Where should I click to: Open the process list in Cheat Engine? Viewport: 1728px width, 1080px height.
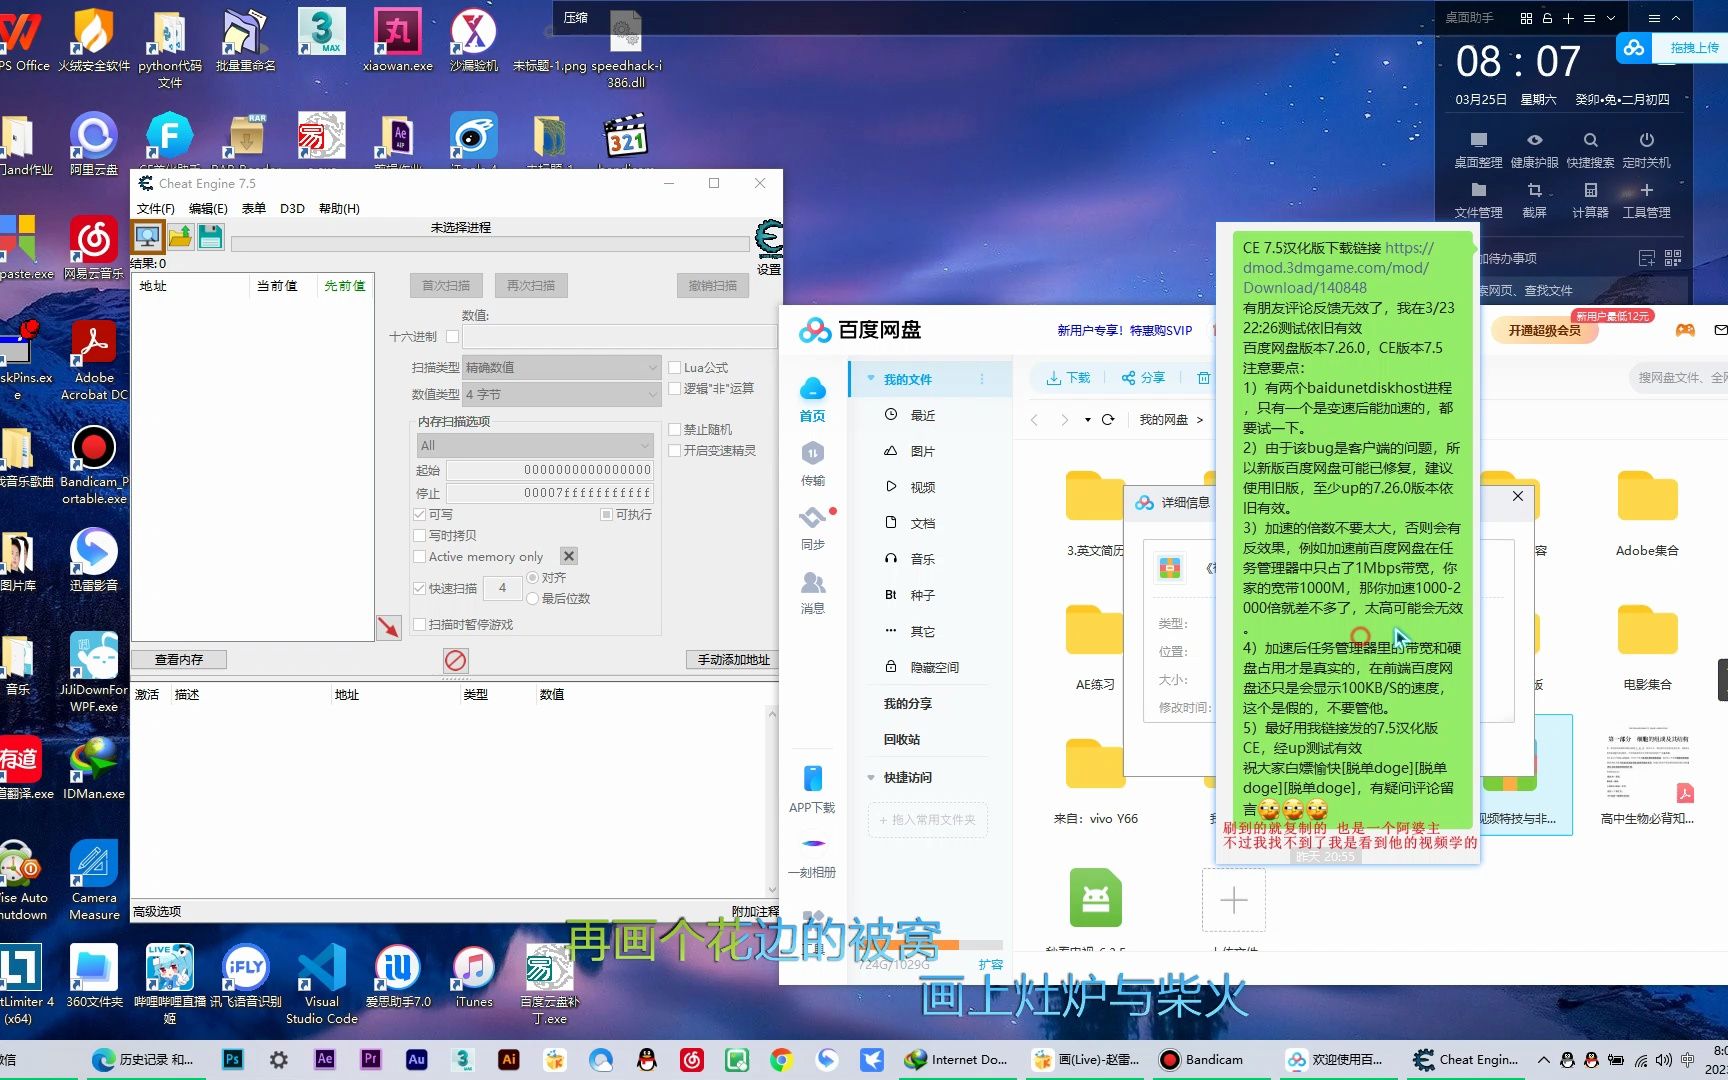[148, 237]
